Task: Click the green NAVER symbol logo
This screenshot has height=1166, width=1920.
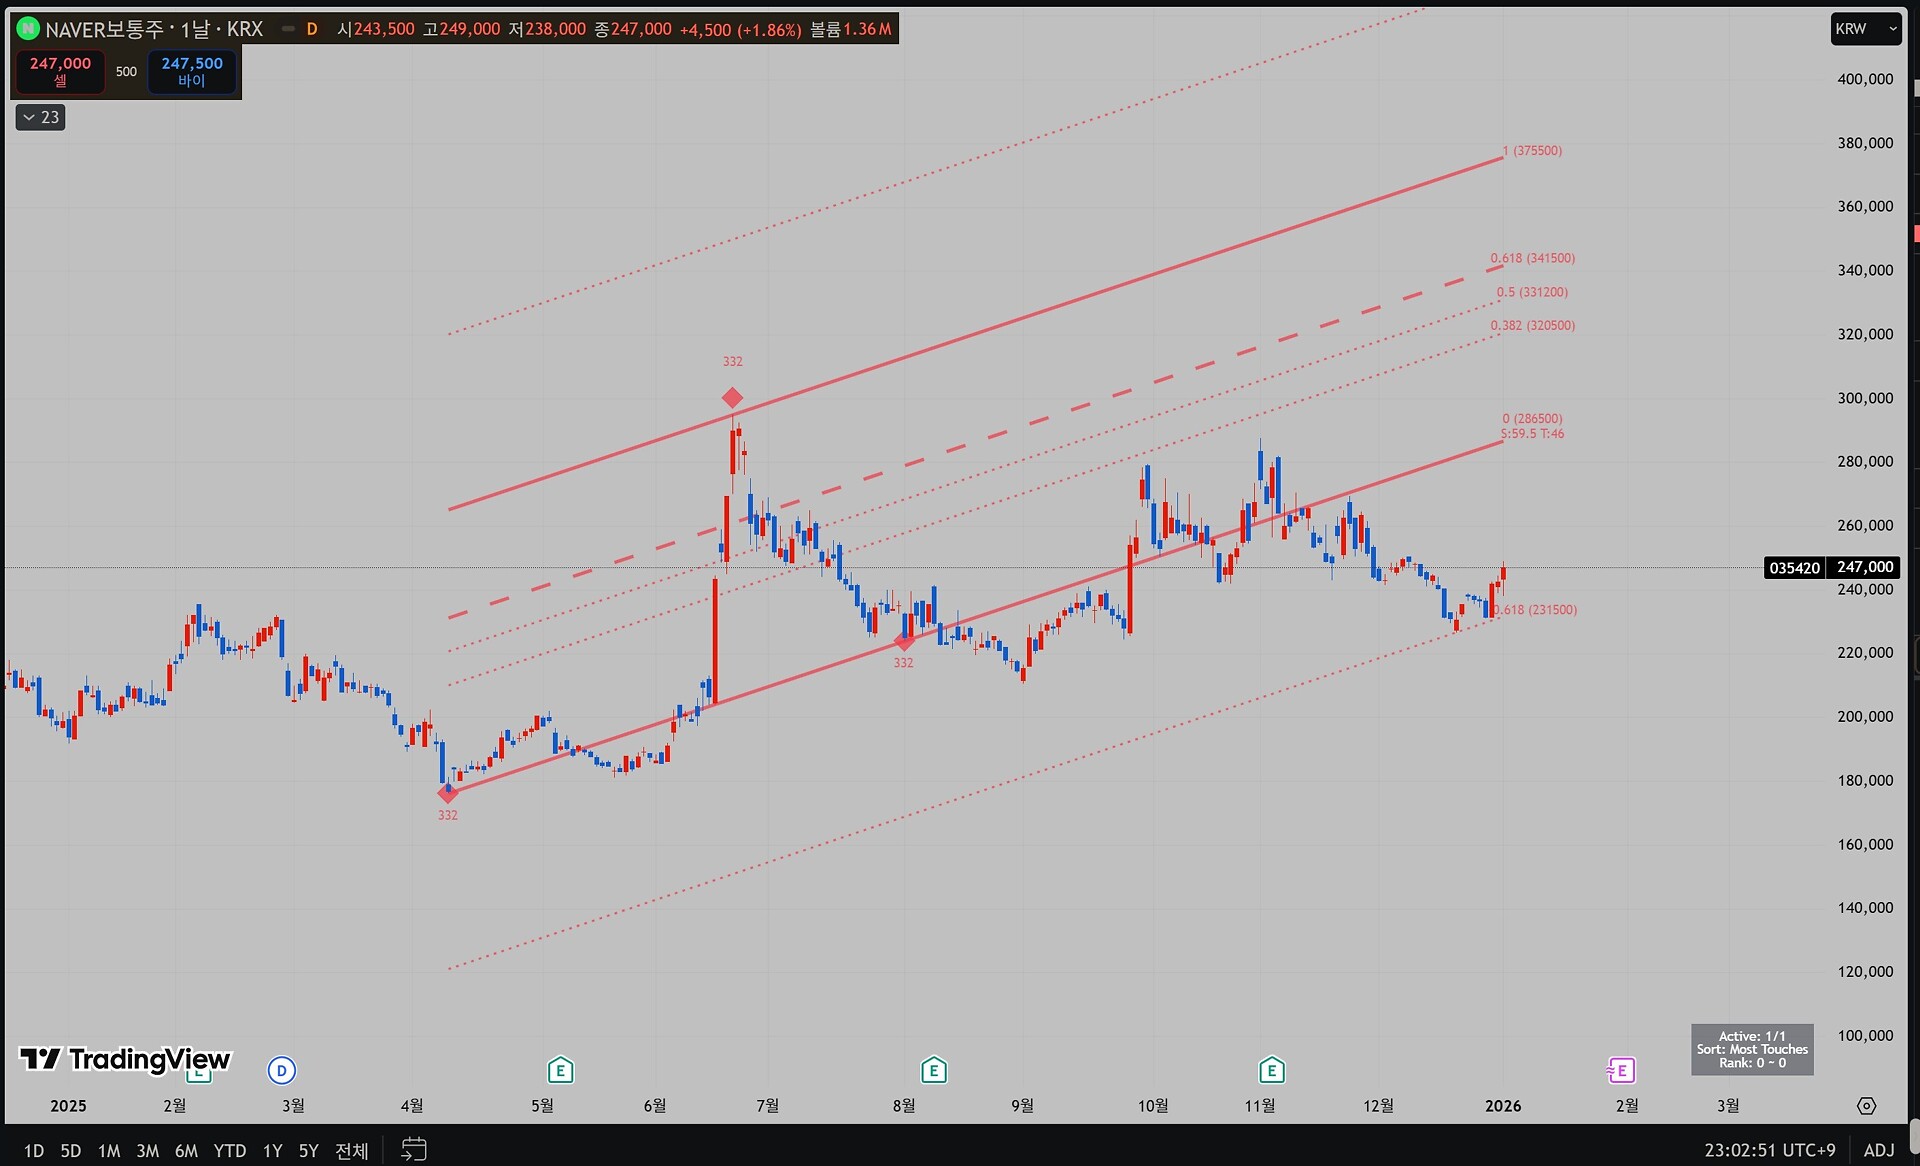Action: (28, 29)
